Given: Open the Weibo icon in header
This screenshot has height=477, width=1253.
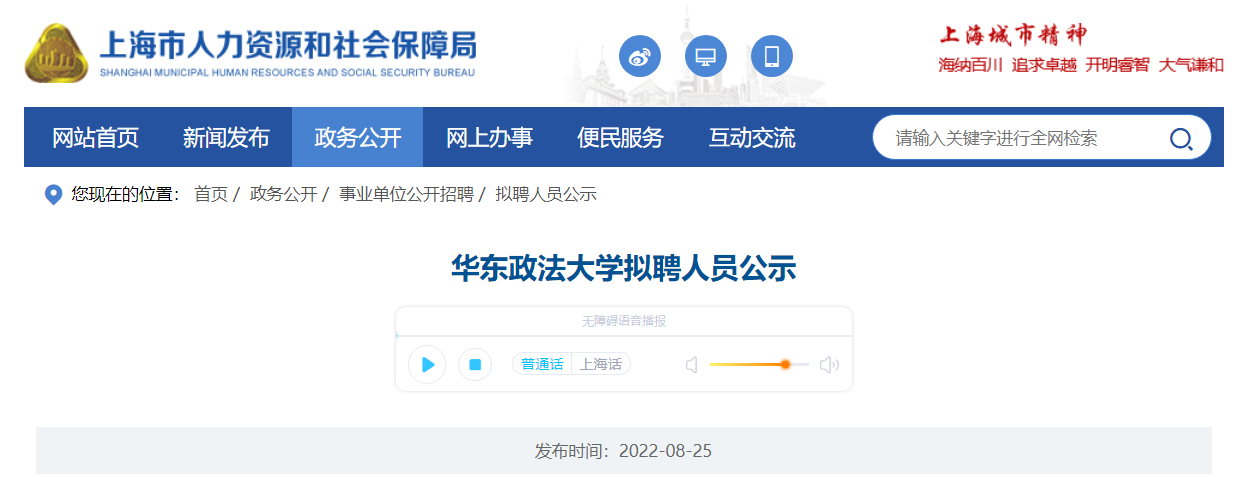Looking at the screenshot, I should [x=640, y=56].
